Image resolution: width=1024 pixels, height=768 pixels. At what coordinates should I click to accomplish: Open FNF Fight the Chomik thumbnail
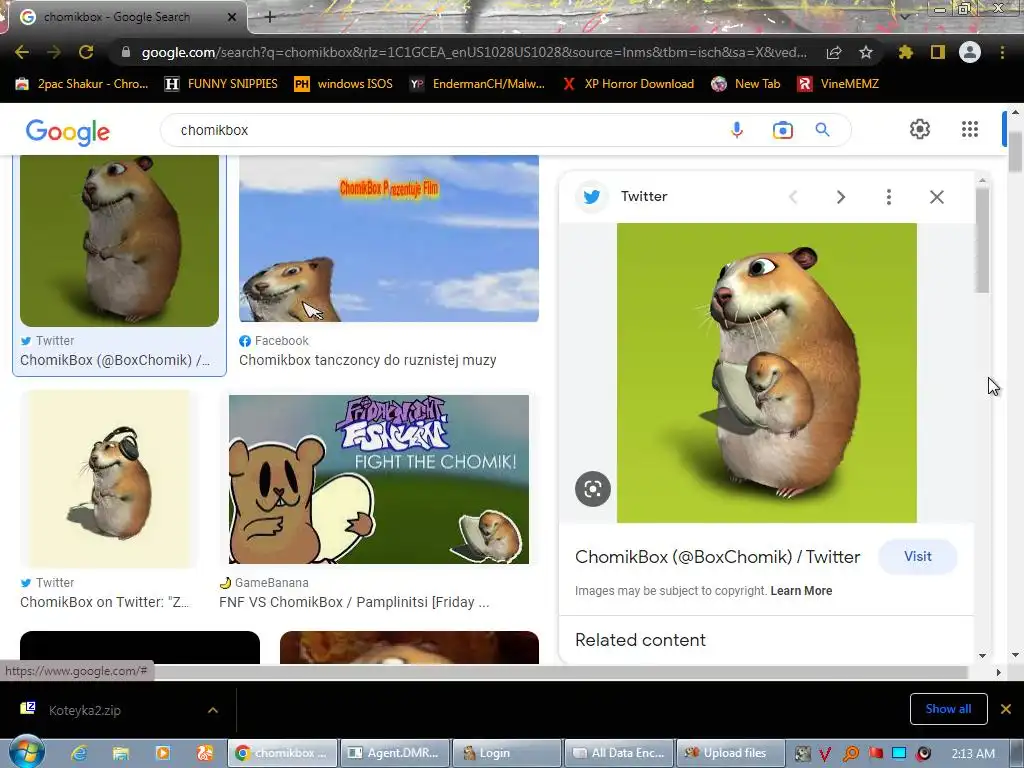[x=379, y=479]
